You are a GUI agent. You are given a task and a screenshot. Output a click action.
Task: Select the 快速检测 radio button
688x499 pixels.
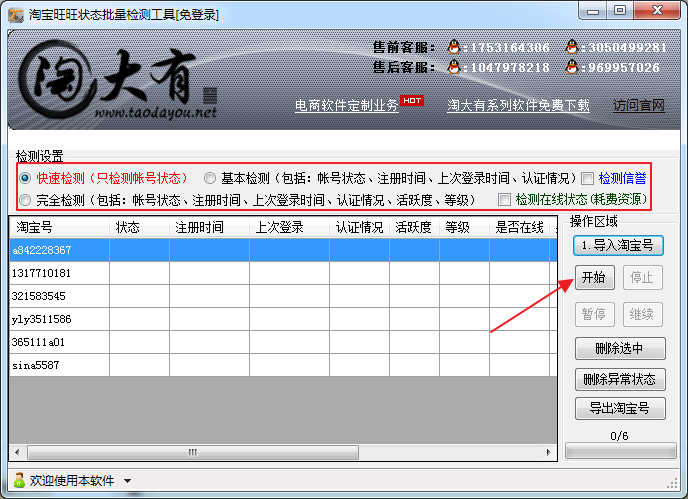(x=25, y=178)
